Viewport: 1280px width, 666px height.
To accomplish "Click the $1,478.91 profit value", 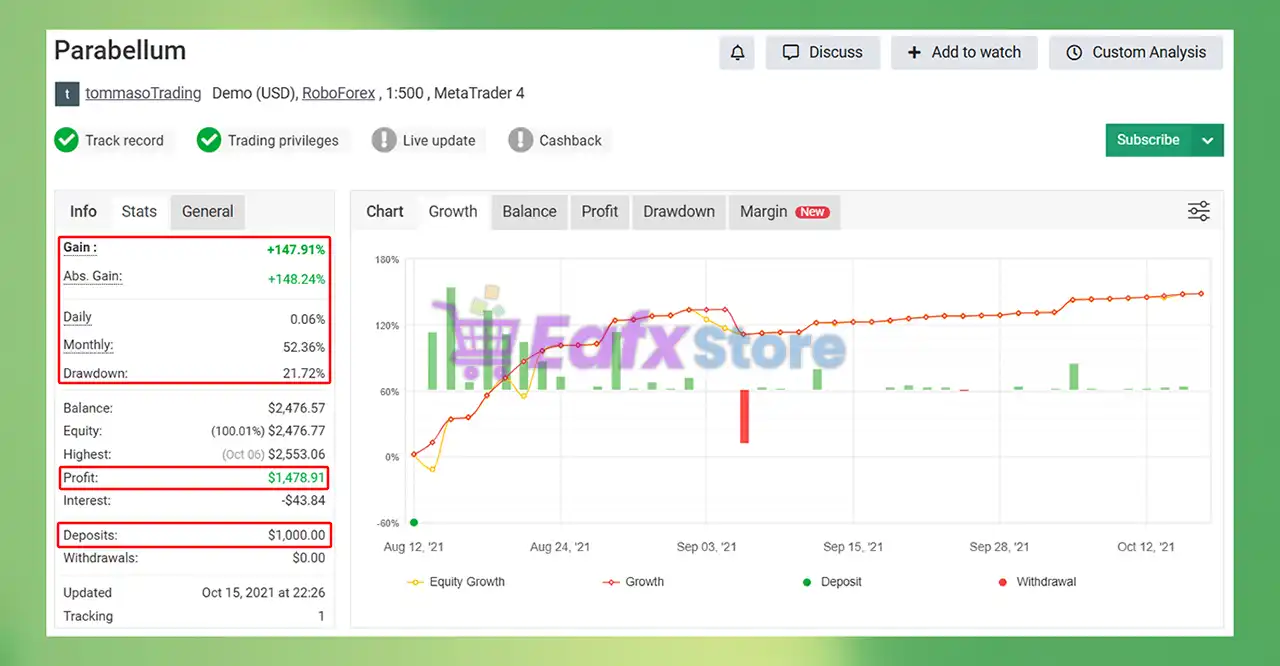I will coord(296,478).
